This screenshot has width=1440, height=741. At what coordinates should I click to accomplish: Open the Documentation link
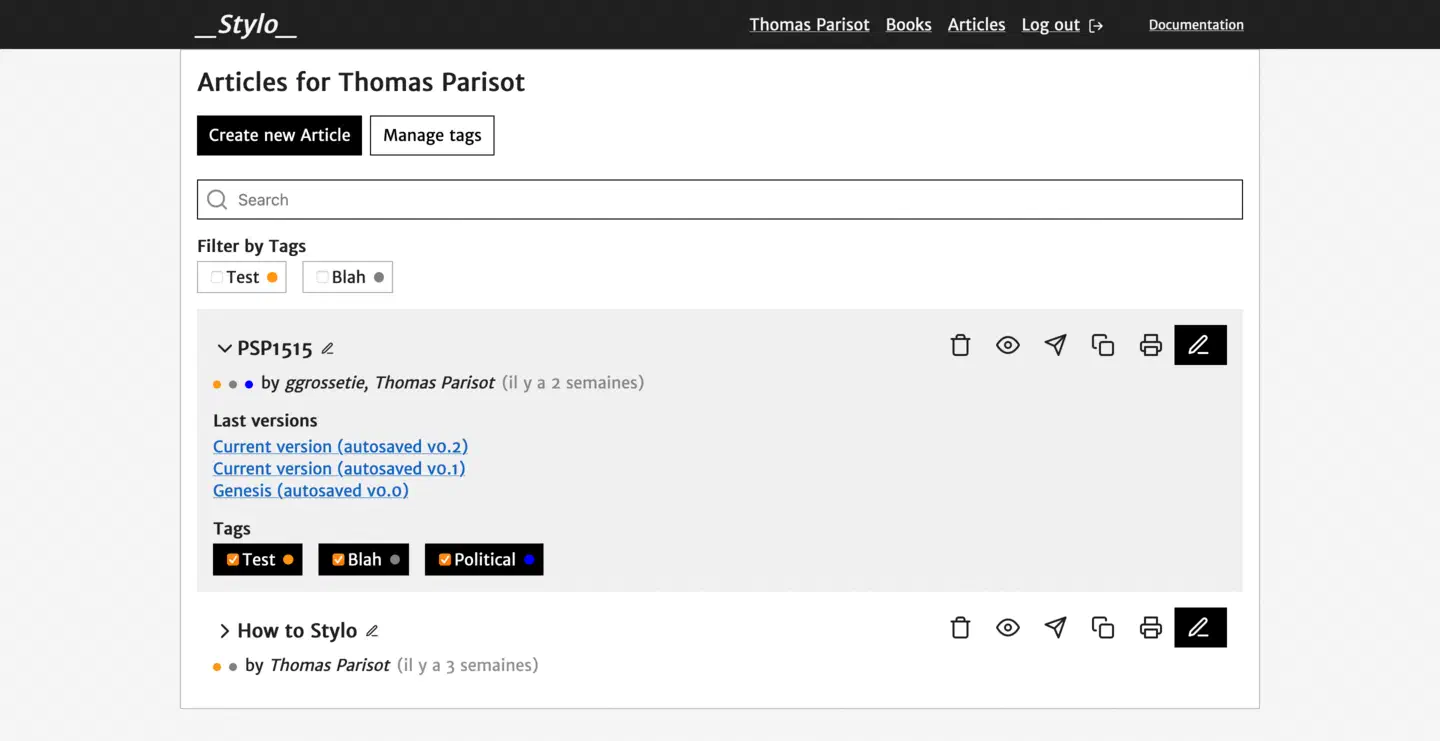(x=1196, y=25)
